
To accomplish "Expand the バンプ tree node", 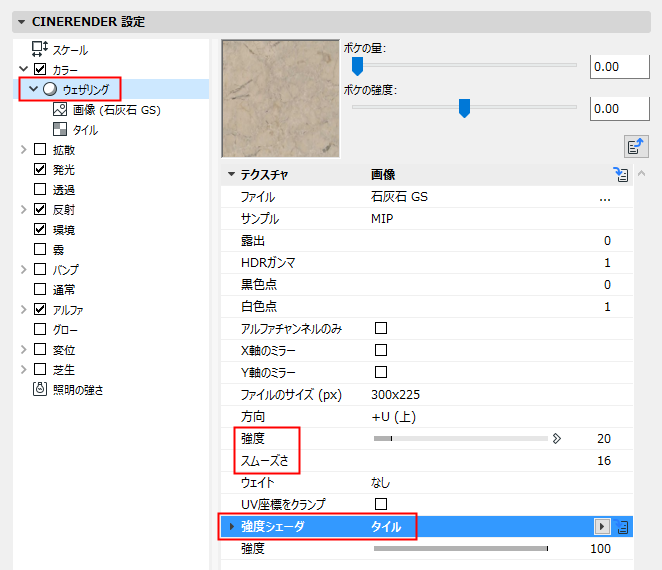I will tap(24, 269).
